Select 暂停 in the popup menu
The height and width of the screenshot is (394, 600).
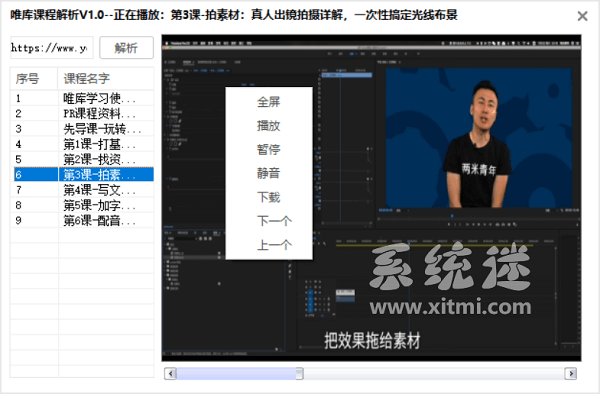click(269, 150)
